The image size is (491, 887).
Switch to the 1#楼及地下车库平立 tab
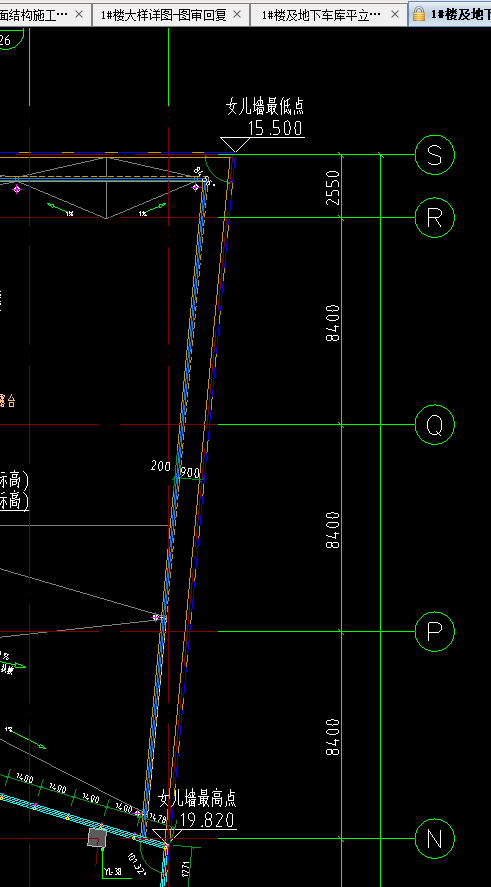(x=328, y=14)
